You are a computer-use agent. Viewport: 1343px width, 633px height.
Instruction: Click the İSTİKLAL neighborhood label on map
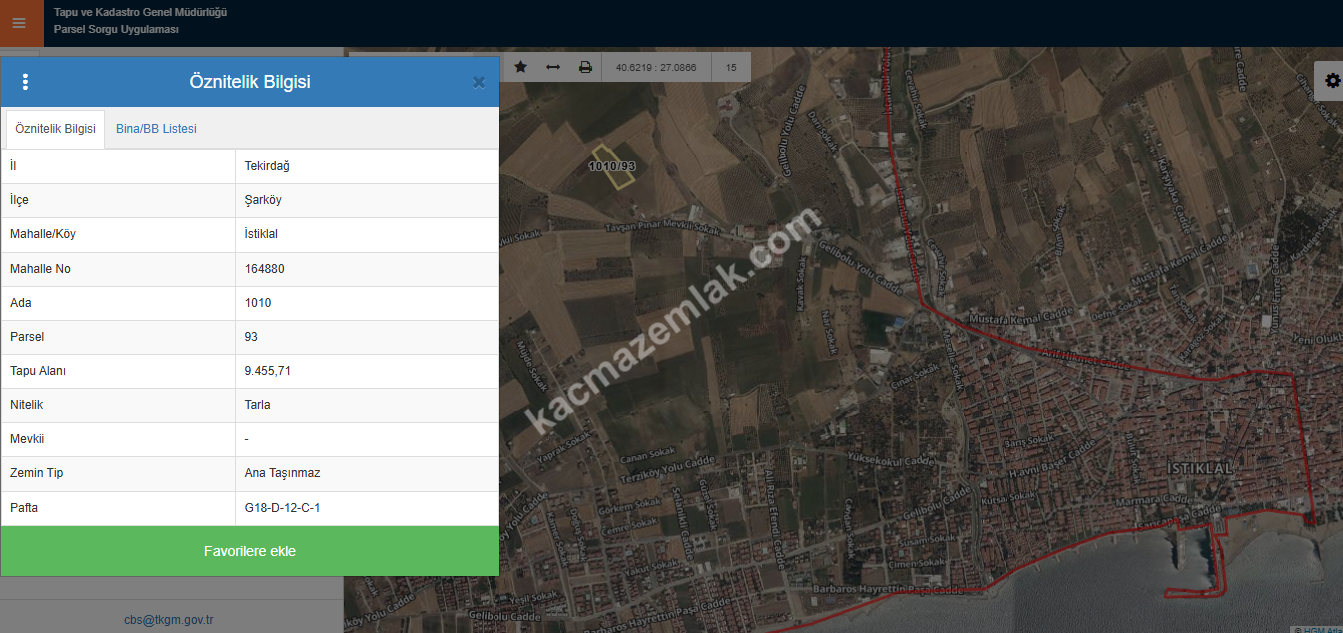point(1200,468)
